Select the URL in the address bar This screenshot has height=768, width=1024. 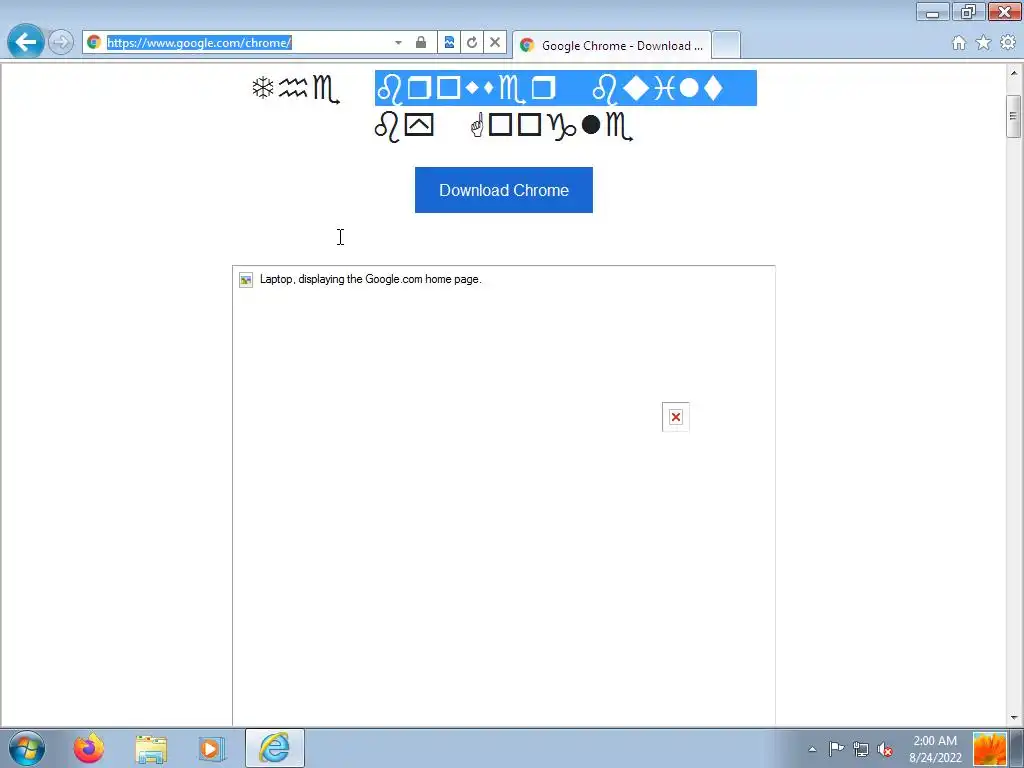click(x=199, y=42)
